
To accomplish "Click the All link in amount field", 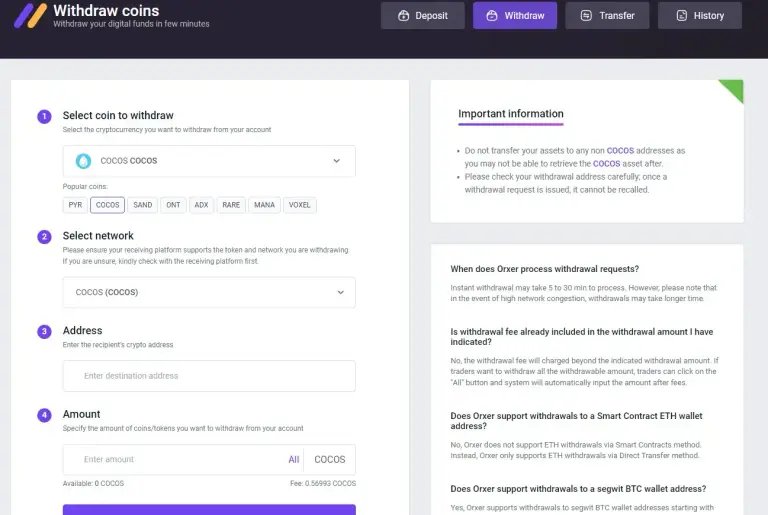I will click(x=294, y=460).
